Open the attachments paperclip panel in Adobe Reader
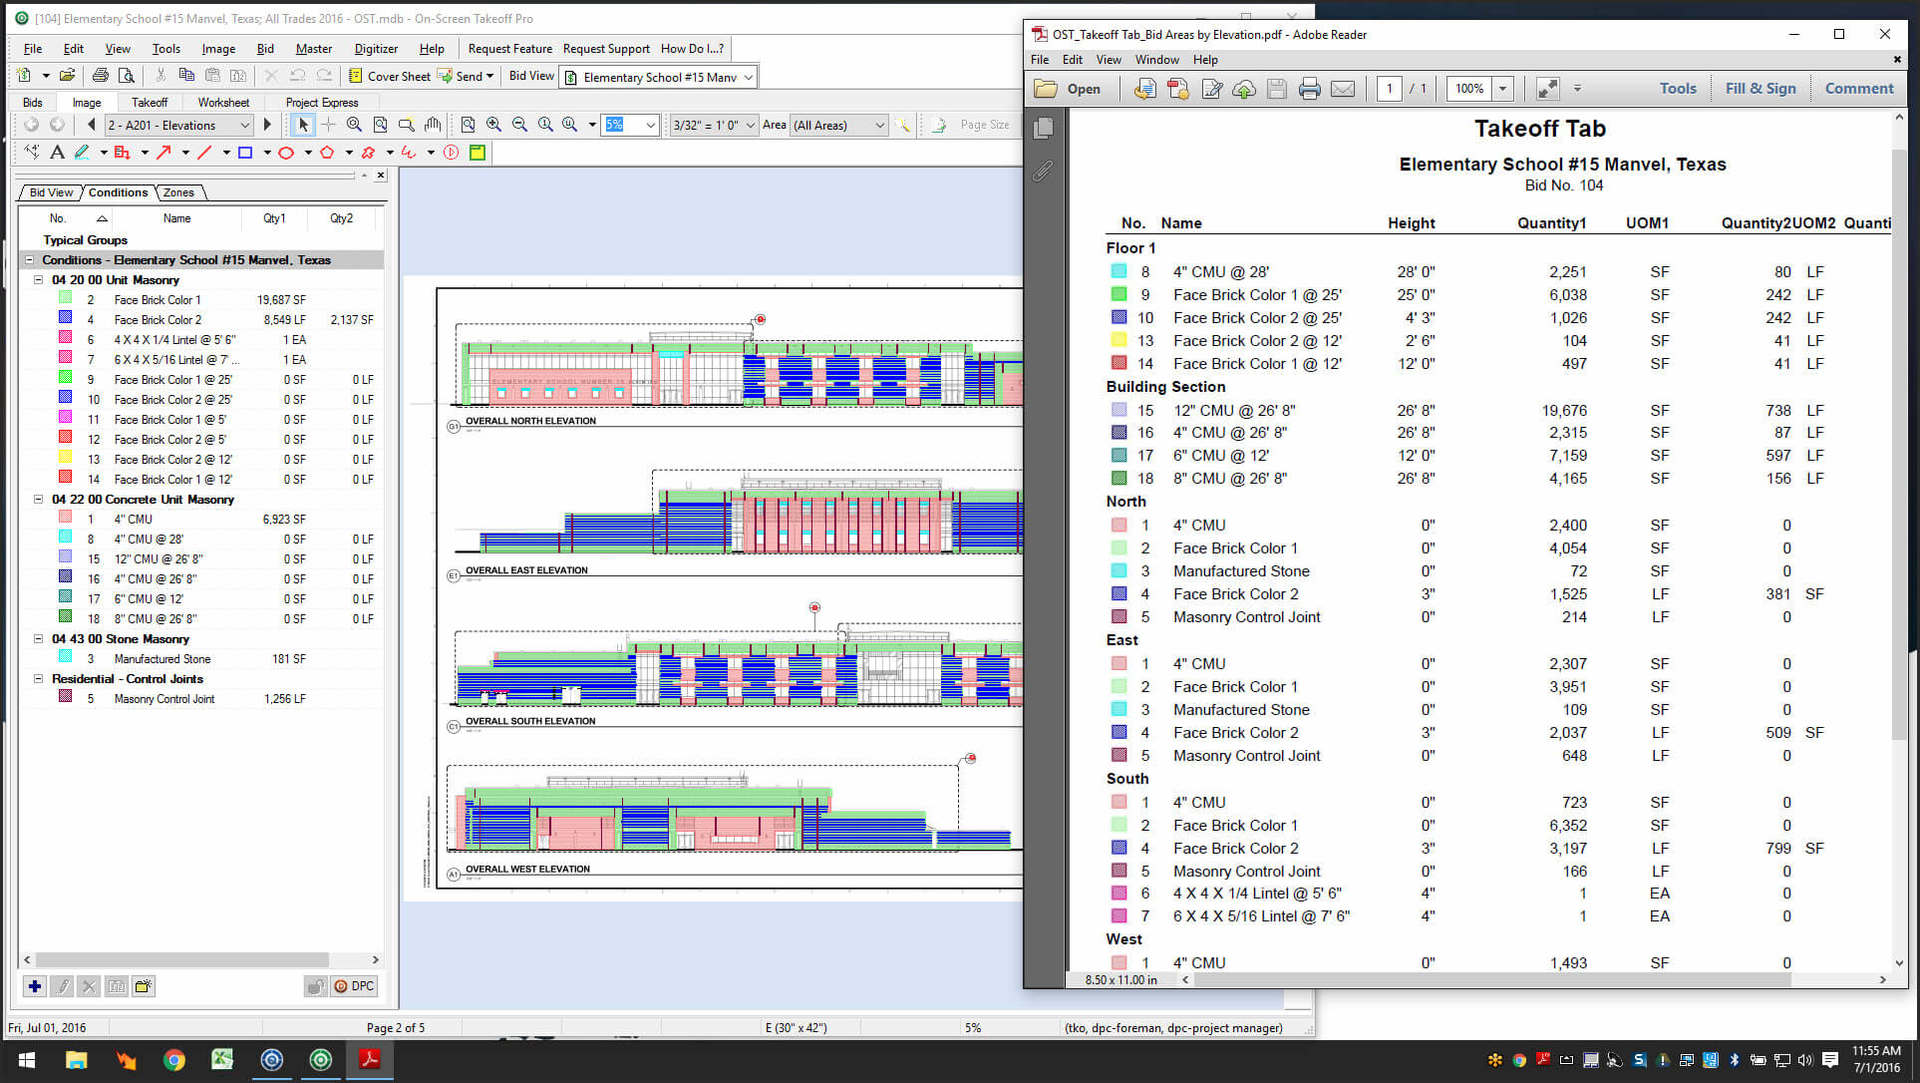The width and height of the screenshot is (1920, 1083). 1043,172
